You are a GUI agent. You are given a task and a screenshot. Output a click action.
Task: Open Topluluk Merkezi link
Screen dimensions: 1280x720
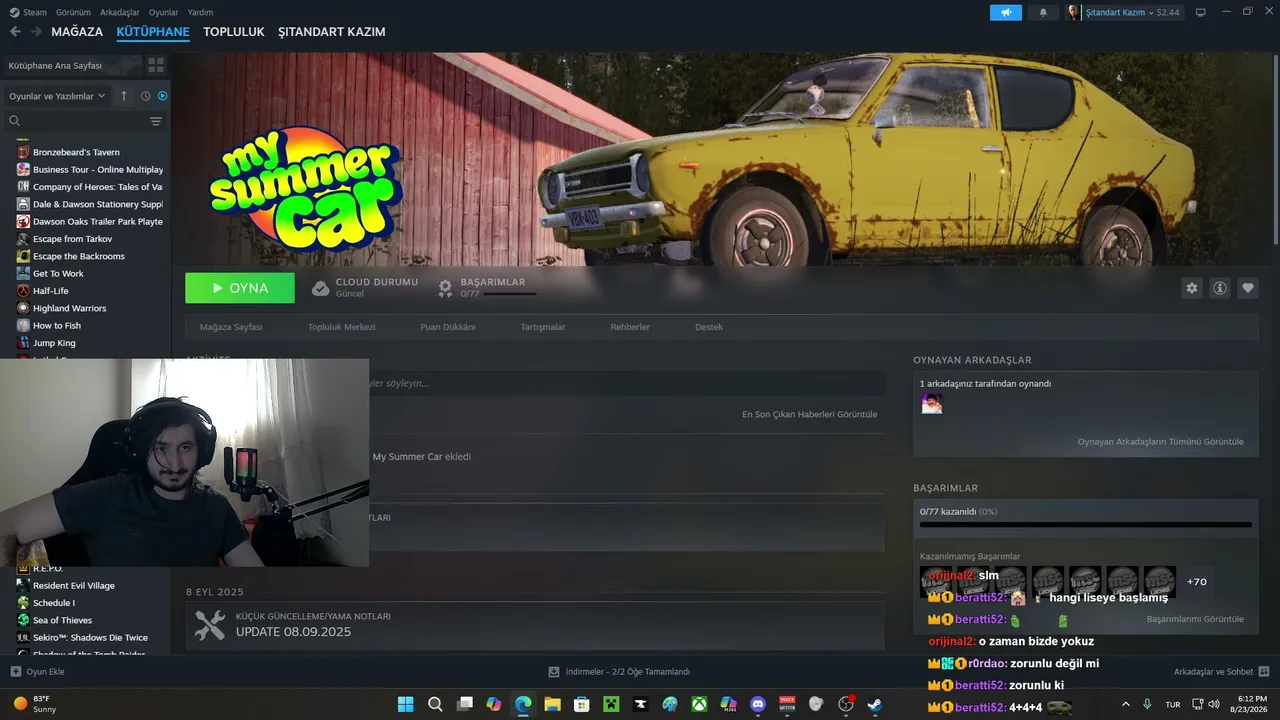(342, 327)
